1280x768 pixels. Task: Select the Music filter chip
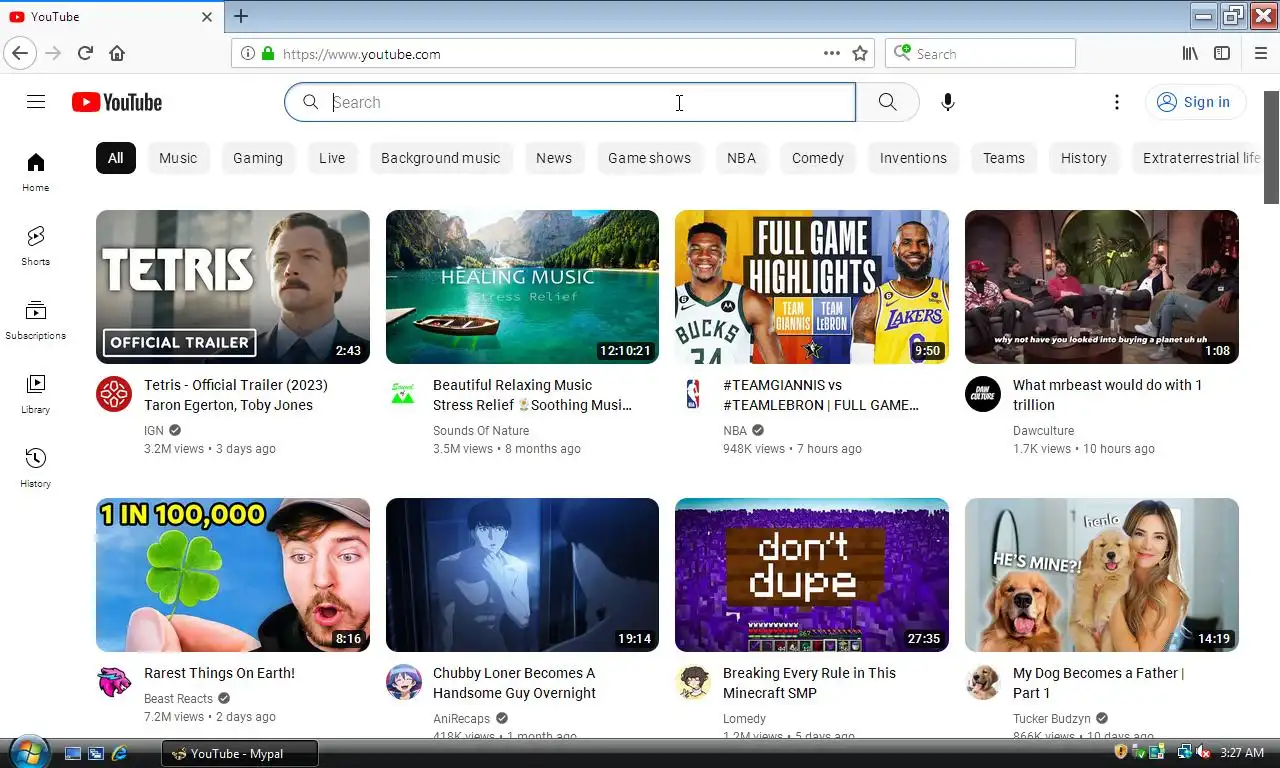tap(178, 158)
